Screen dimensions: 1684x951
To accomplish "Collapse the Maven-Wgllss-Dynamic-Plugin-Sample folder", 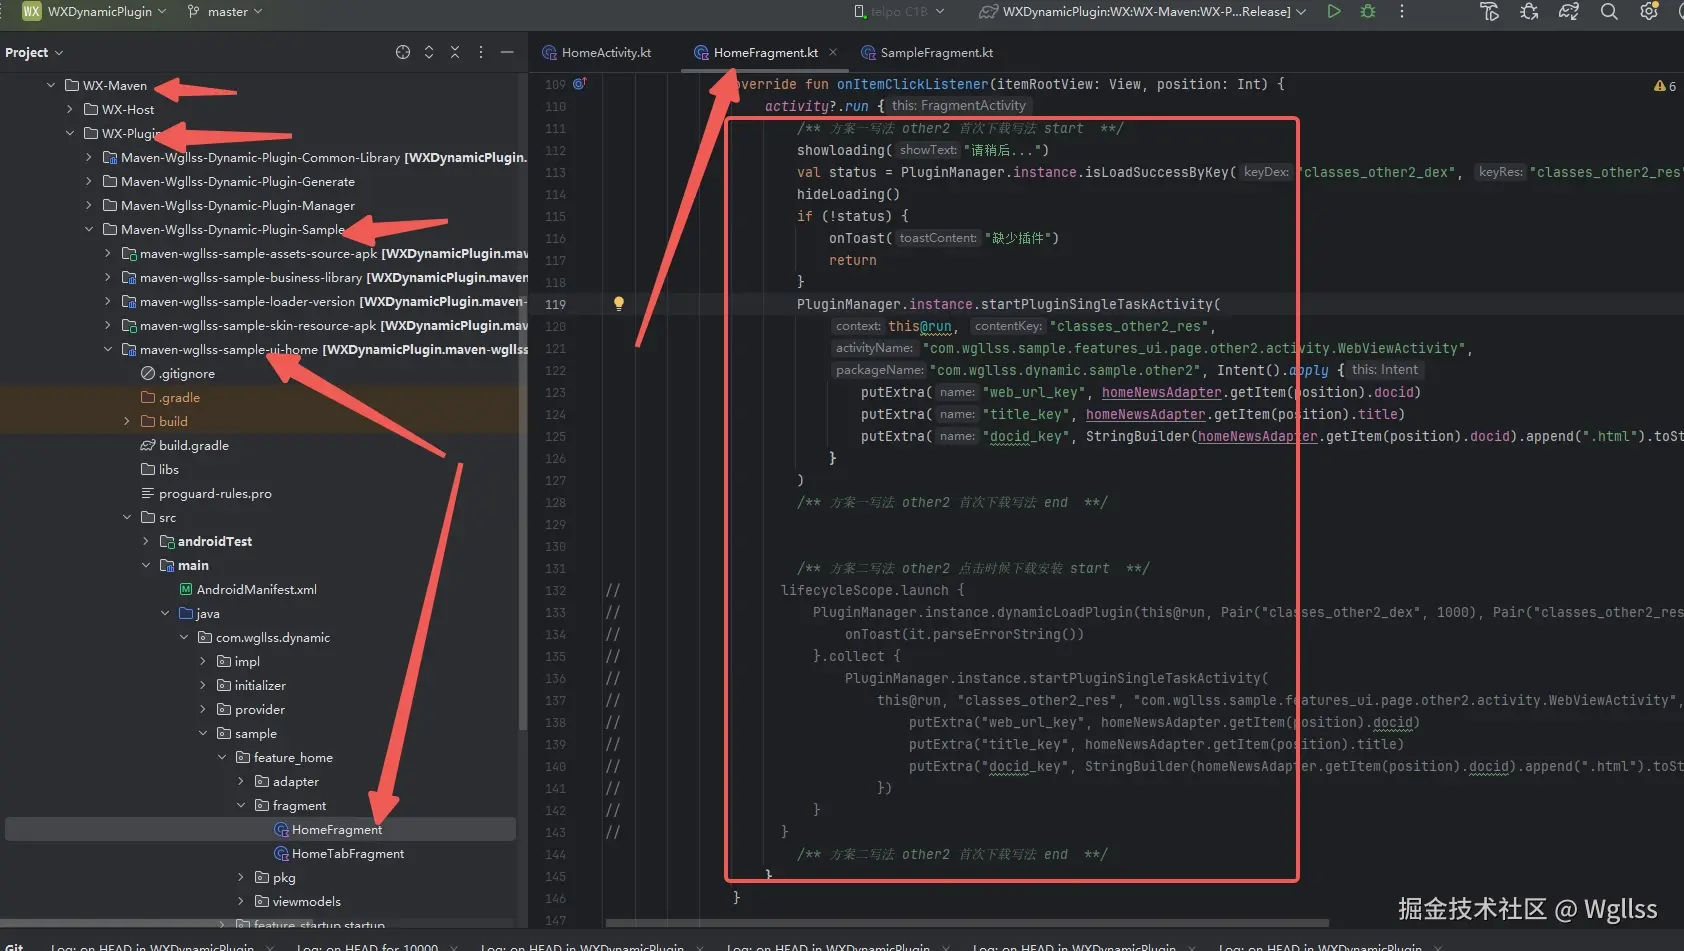I will pos(89,229).
